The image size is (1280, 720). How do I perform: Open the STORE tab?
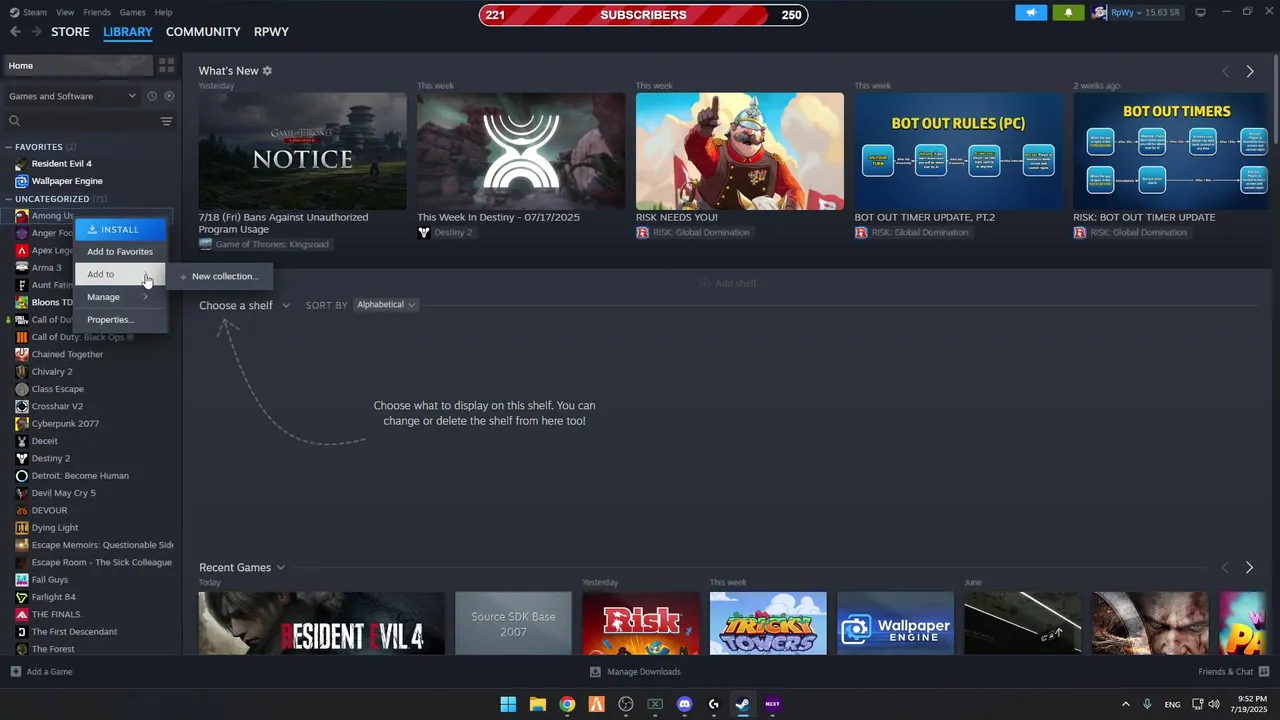tap(70, 32)
